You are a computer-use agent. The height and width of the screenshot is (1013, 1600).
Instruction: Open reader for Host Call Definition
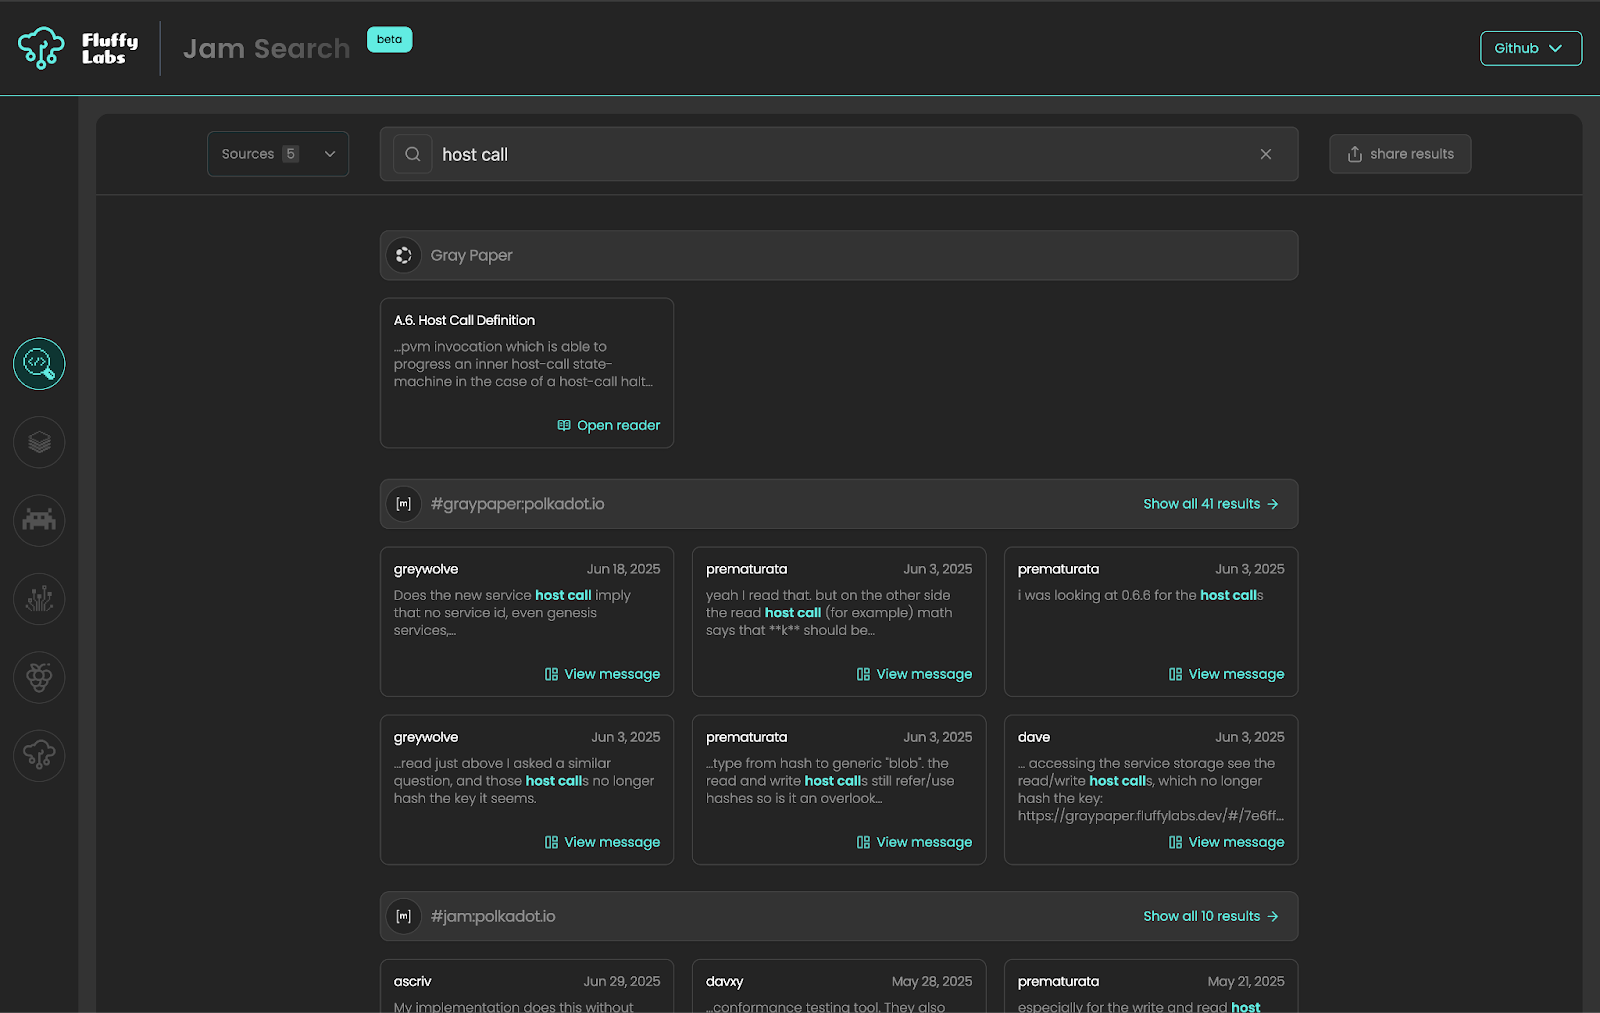608,425
